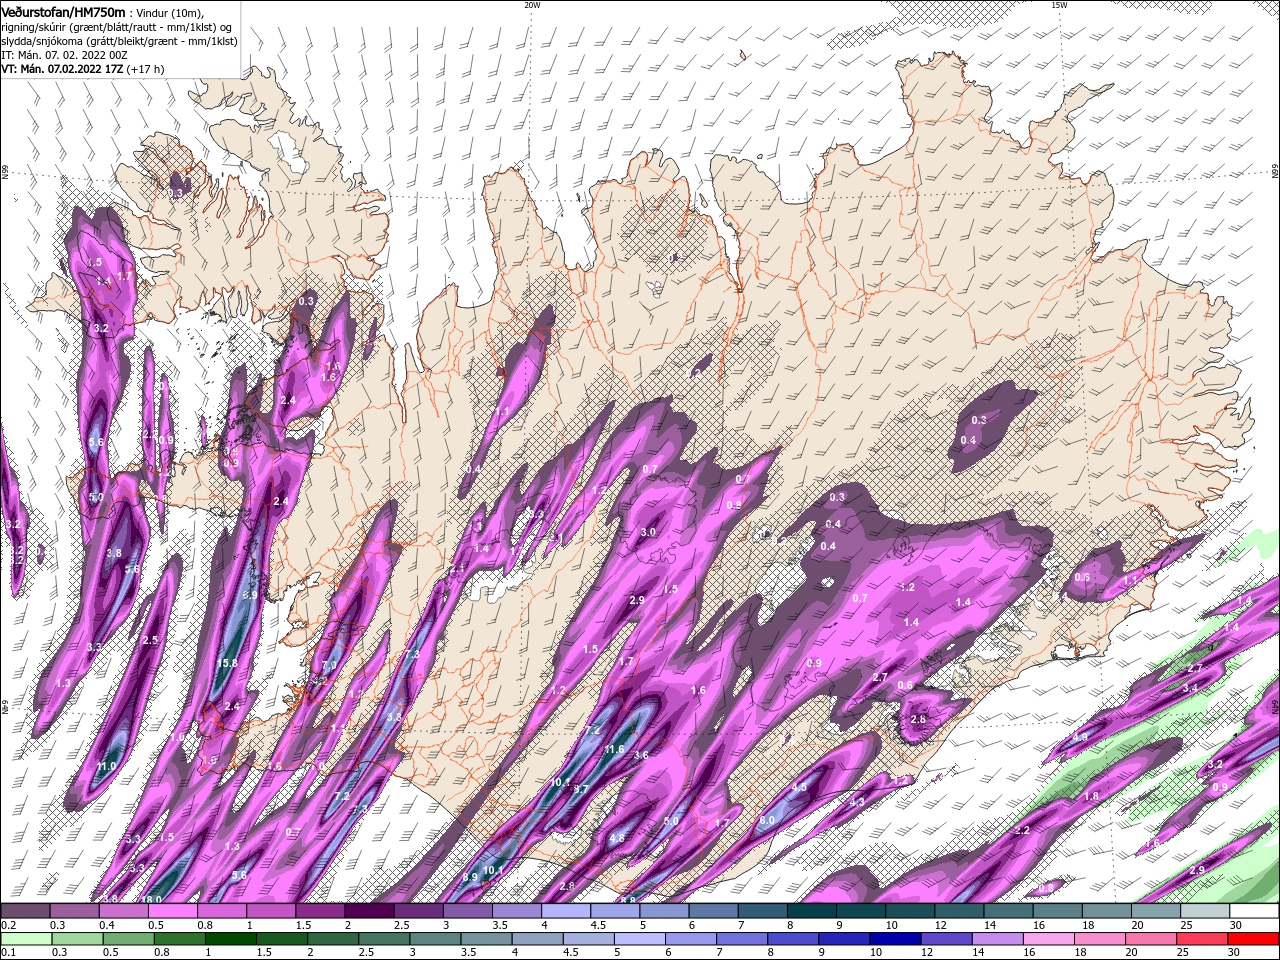Click the upper legend swatch labeled 1.5
Viewport: 1280px width, 960px height.
pos(320,911)
